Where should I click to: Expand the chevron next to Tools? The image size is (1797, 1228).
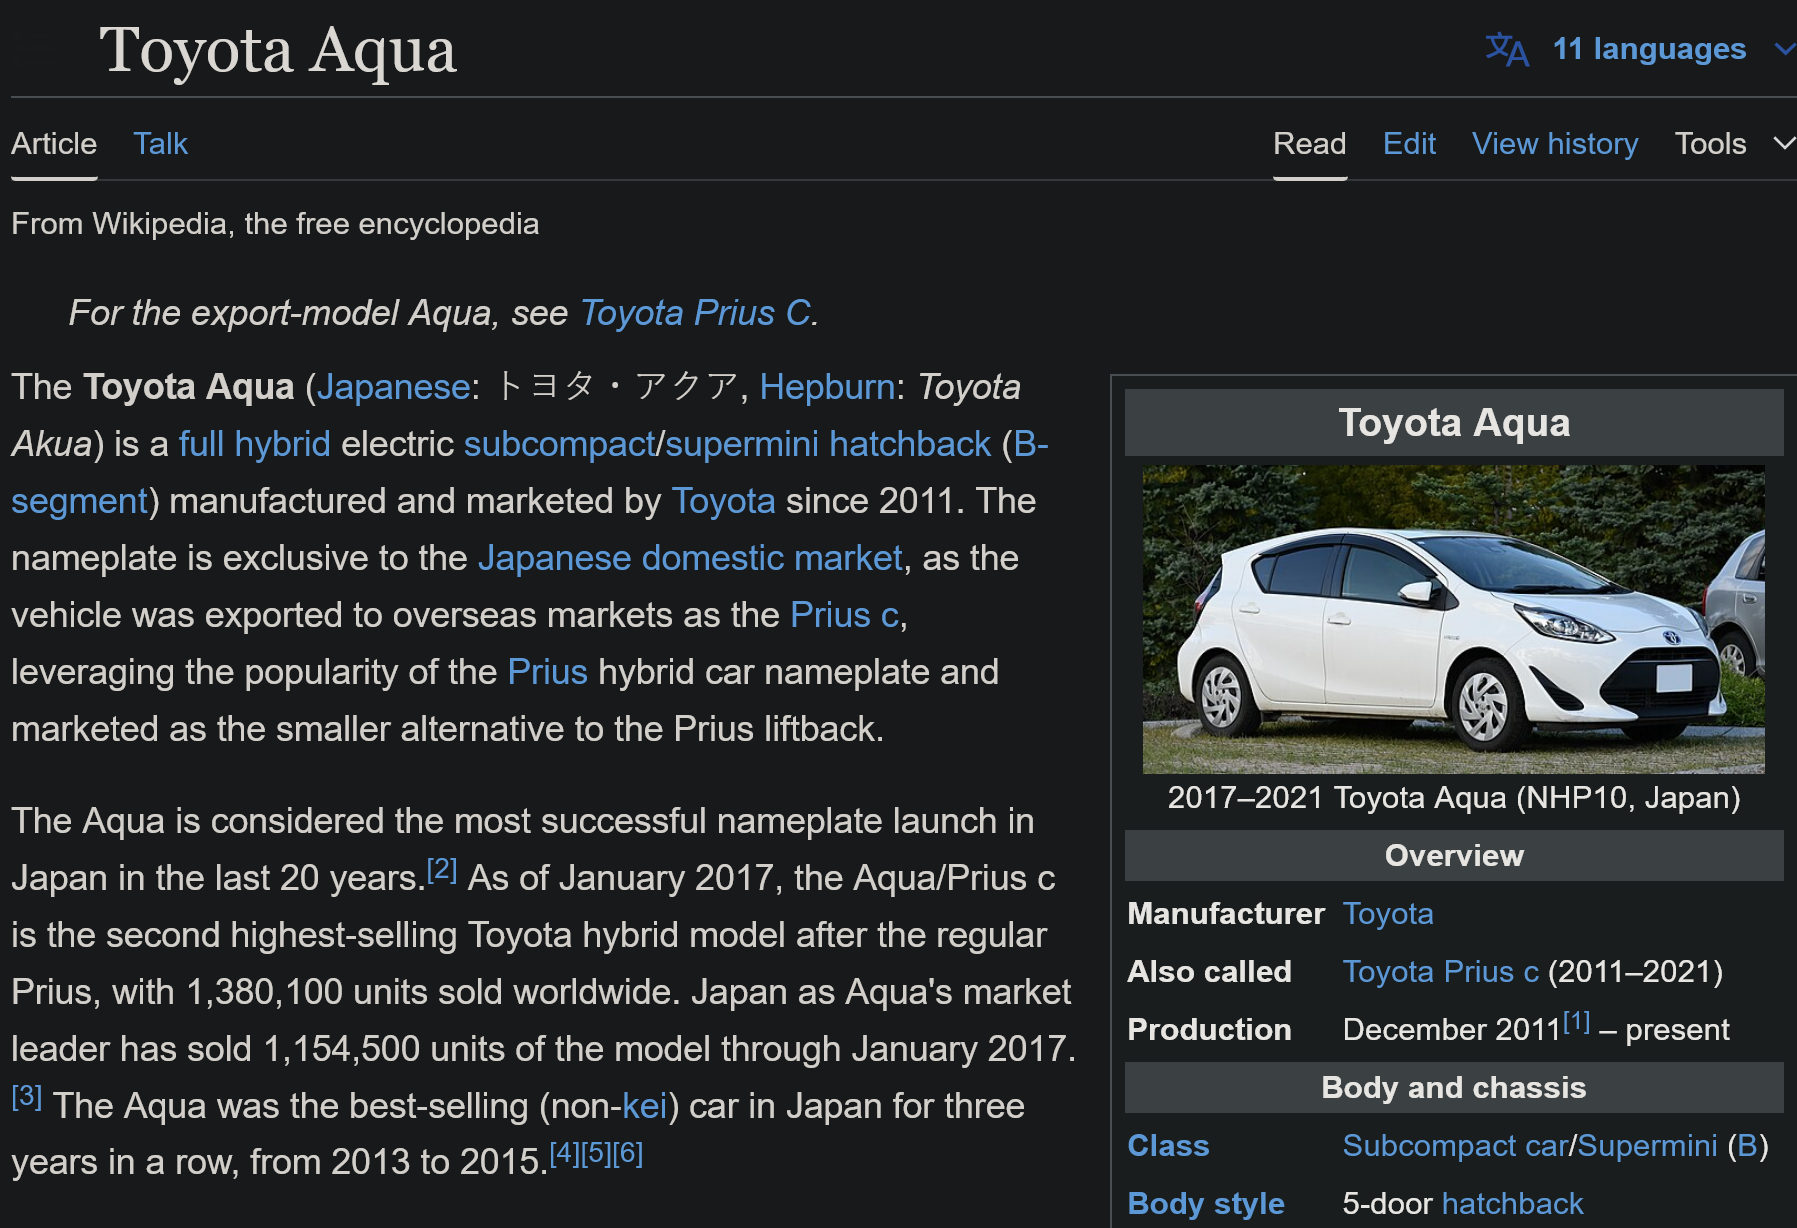point(1784,144)
